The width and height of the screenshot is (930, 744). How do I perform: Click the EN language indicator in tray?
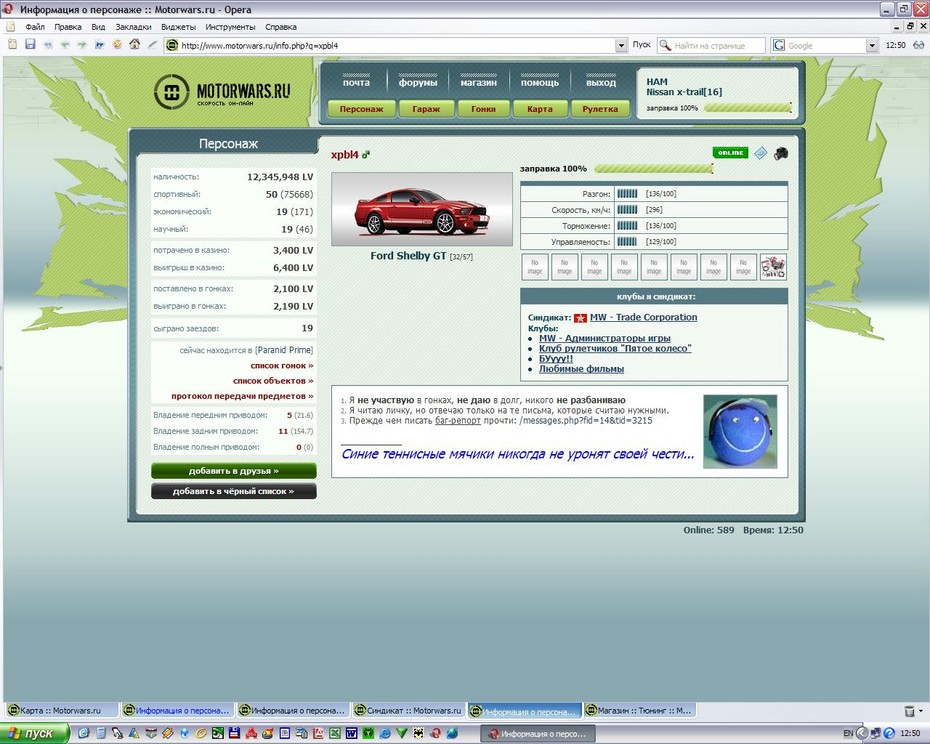tap(848, 734)
